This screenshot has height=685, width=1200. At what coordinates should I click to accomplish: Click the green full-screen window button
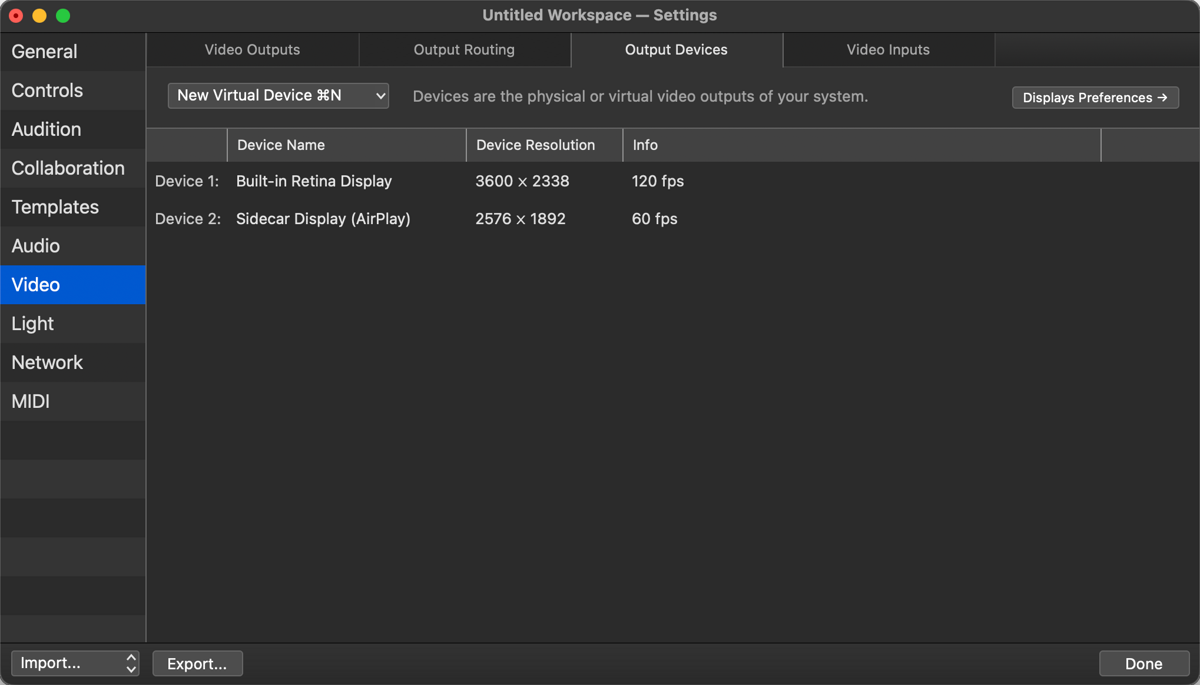(x=63, y=16)
